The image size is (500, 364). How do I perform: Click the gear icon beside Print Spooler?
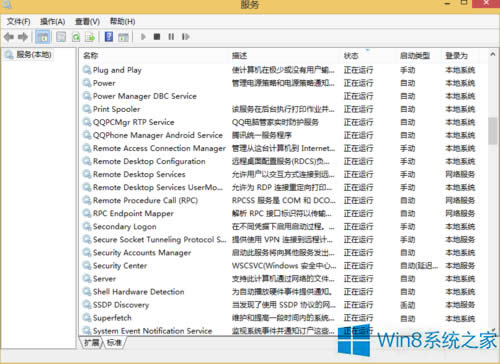point(87,109)
